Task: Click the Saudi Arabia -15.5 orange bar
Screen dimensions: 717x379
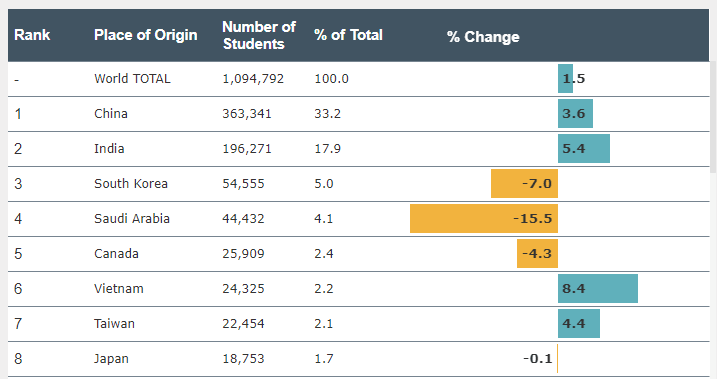Action: 484,219
